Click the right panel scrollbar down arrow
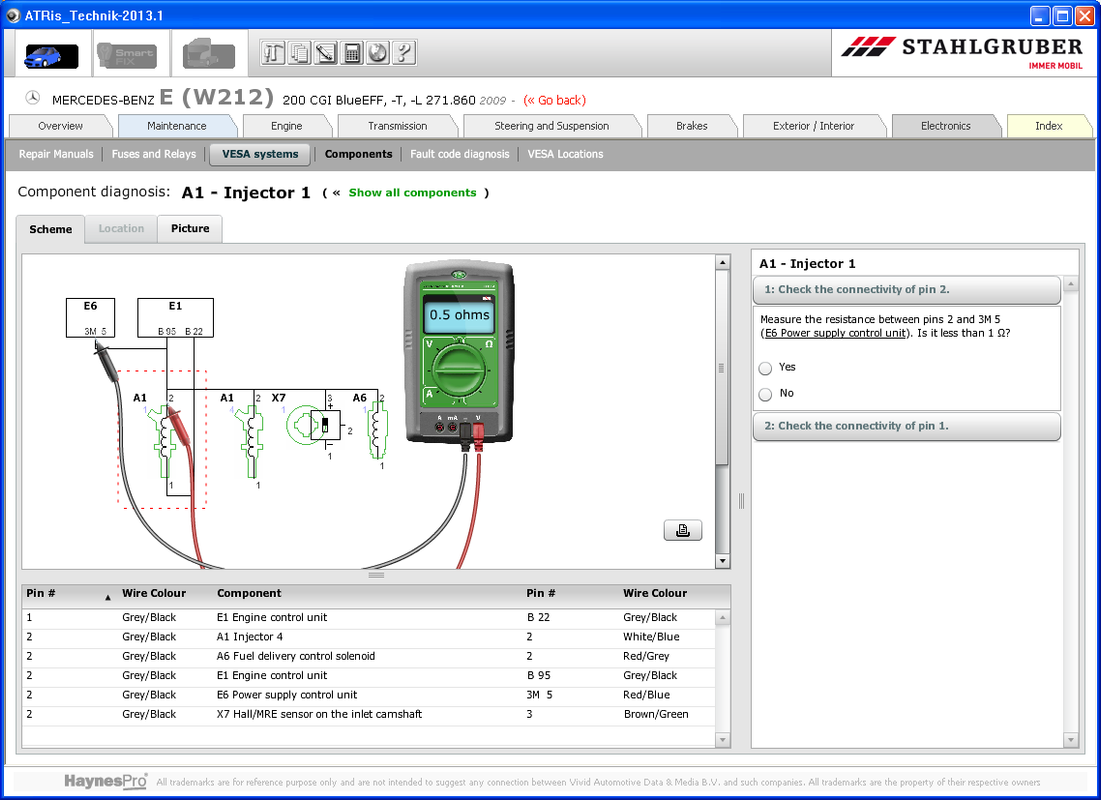Screen dimensions: 1101x800 click(1071, 740)
